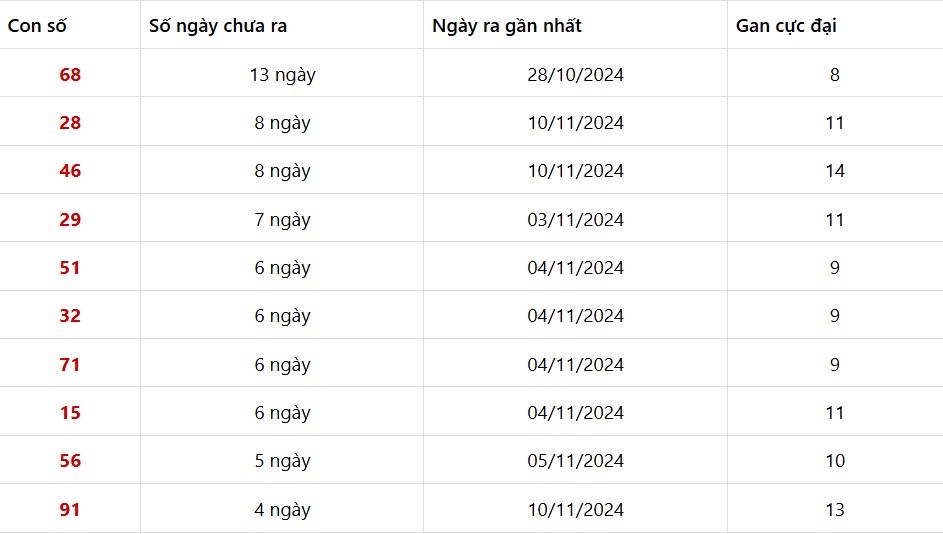Click the date 05/11/2024 cell
This screenshot has width=943, height=534.
pos(575,461)
